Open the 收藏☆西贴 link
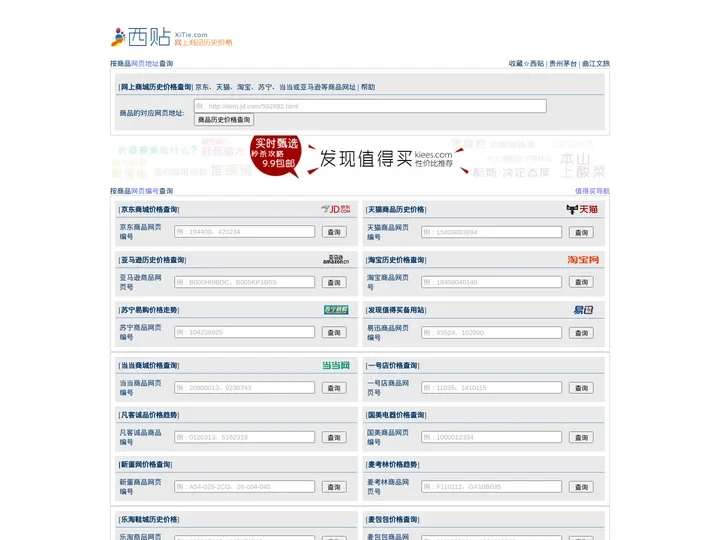Screen dimensions: 720x540 (526, 63)
